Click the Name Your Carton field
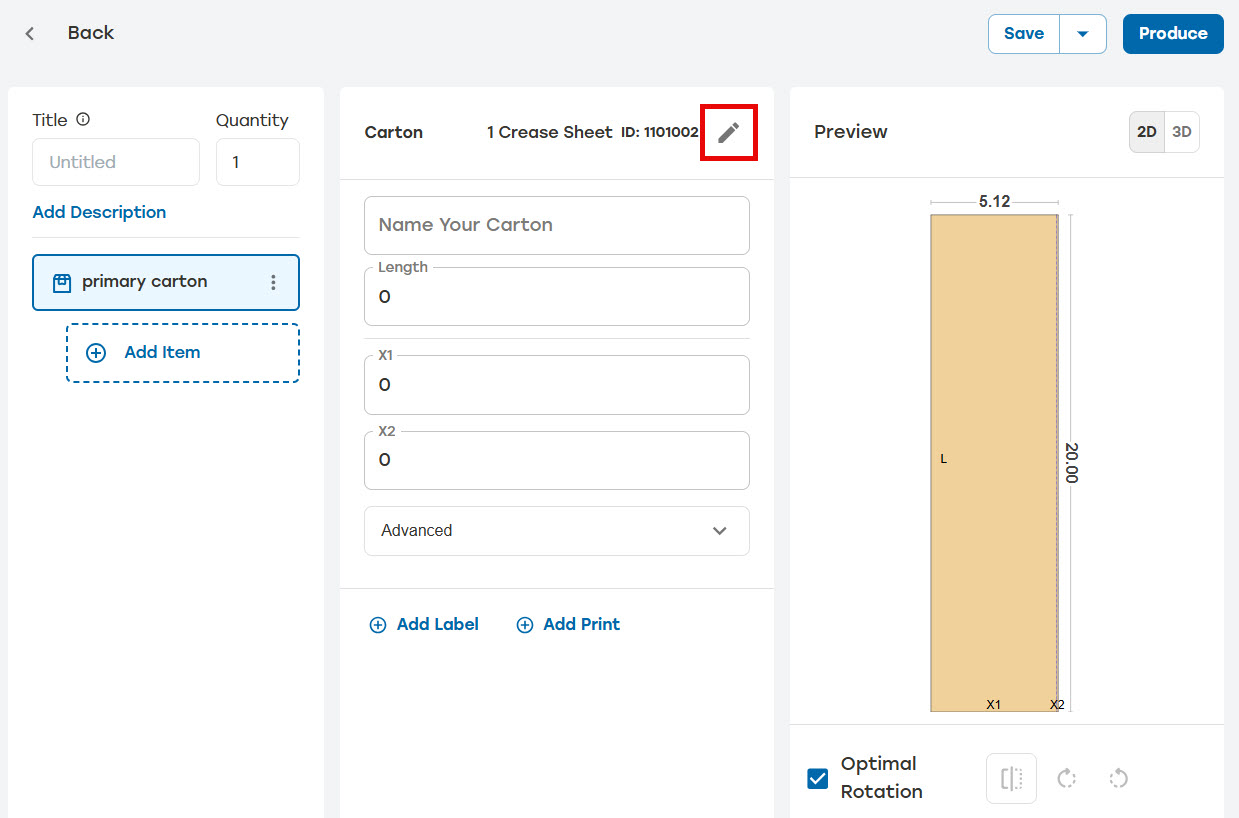1239x818 pixels. (557, 225)
